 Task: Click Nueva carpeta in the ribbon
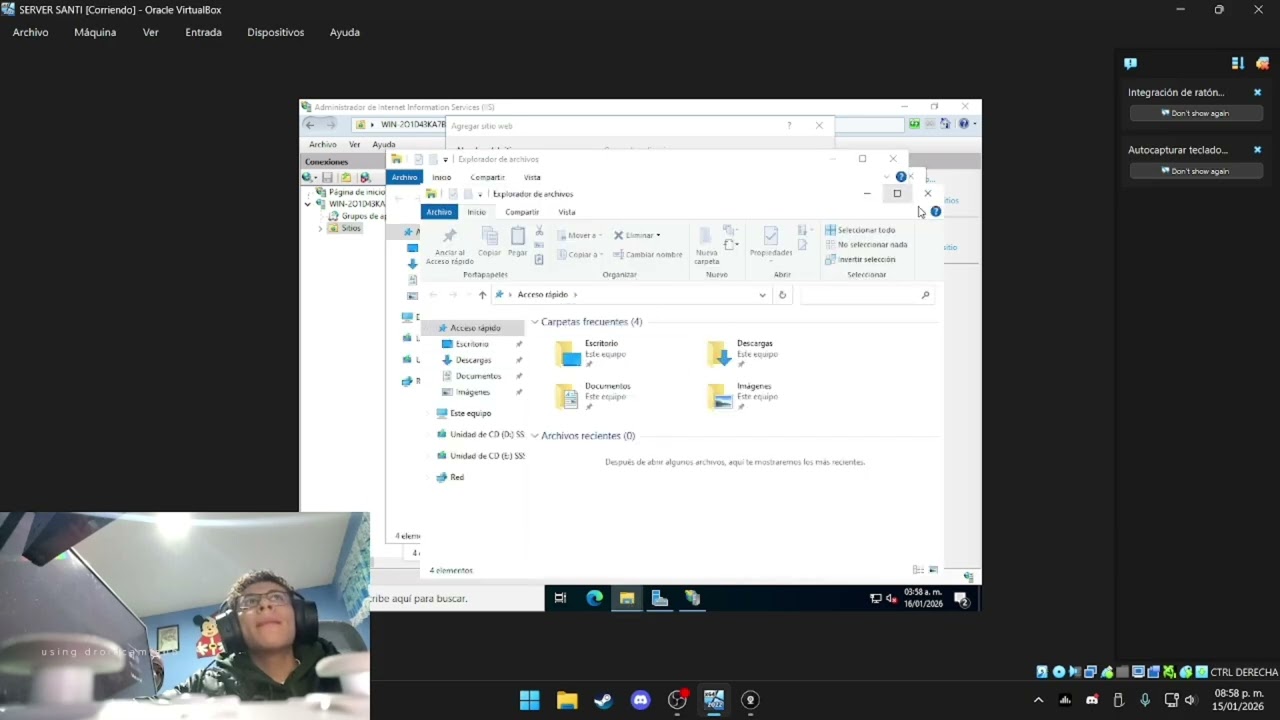pos(706,245)
